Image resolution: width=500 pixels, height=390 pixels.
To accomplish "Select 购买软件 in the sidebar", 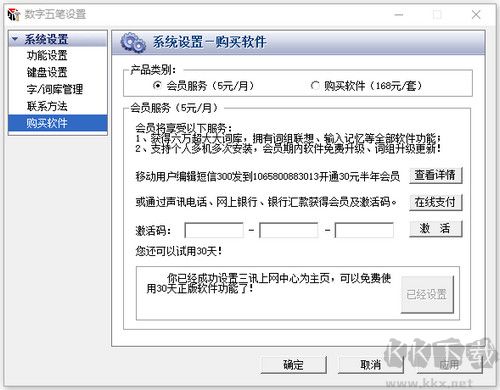I will point(58,123).
